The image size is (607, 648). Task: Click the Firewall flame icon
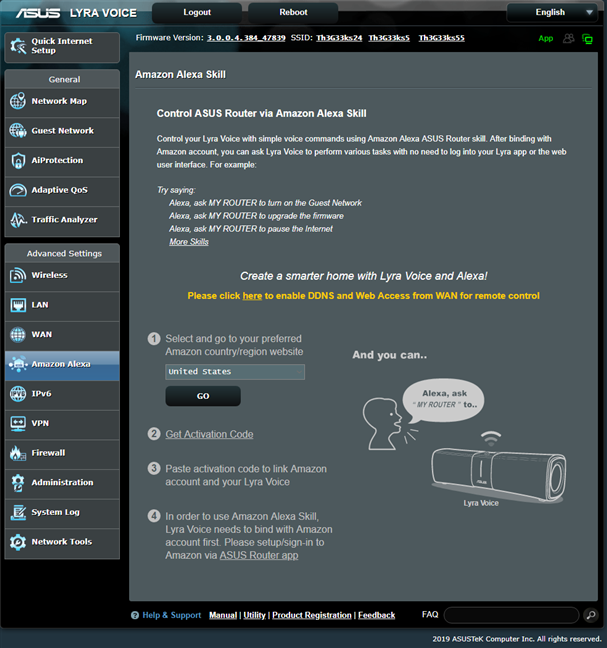pyautogui.click(x=18, y=453)
